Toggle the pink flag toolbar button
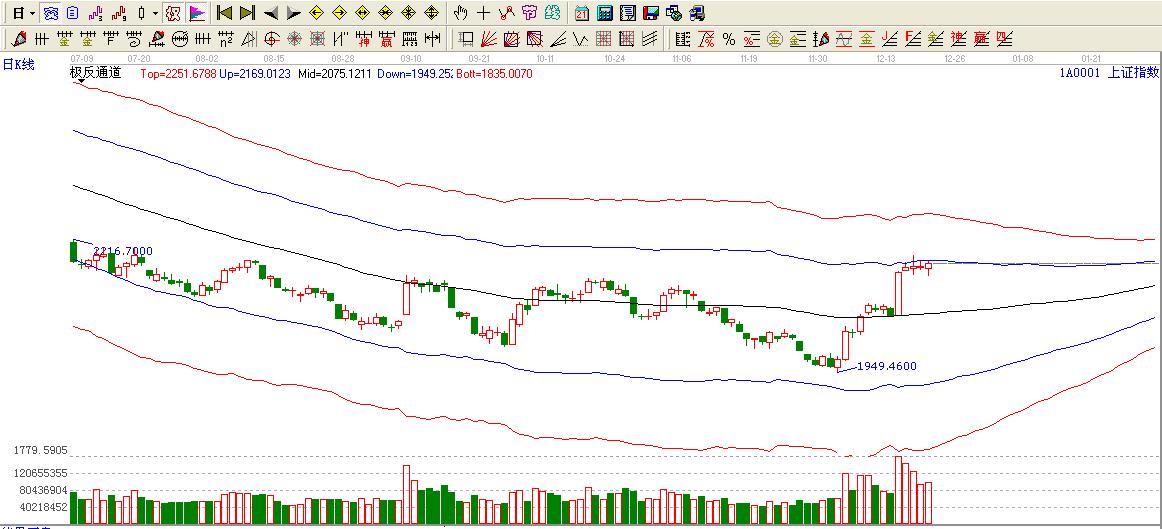Image resolution: width=1162 pixels, height=529 pixels. coord(196,13)
